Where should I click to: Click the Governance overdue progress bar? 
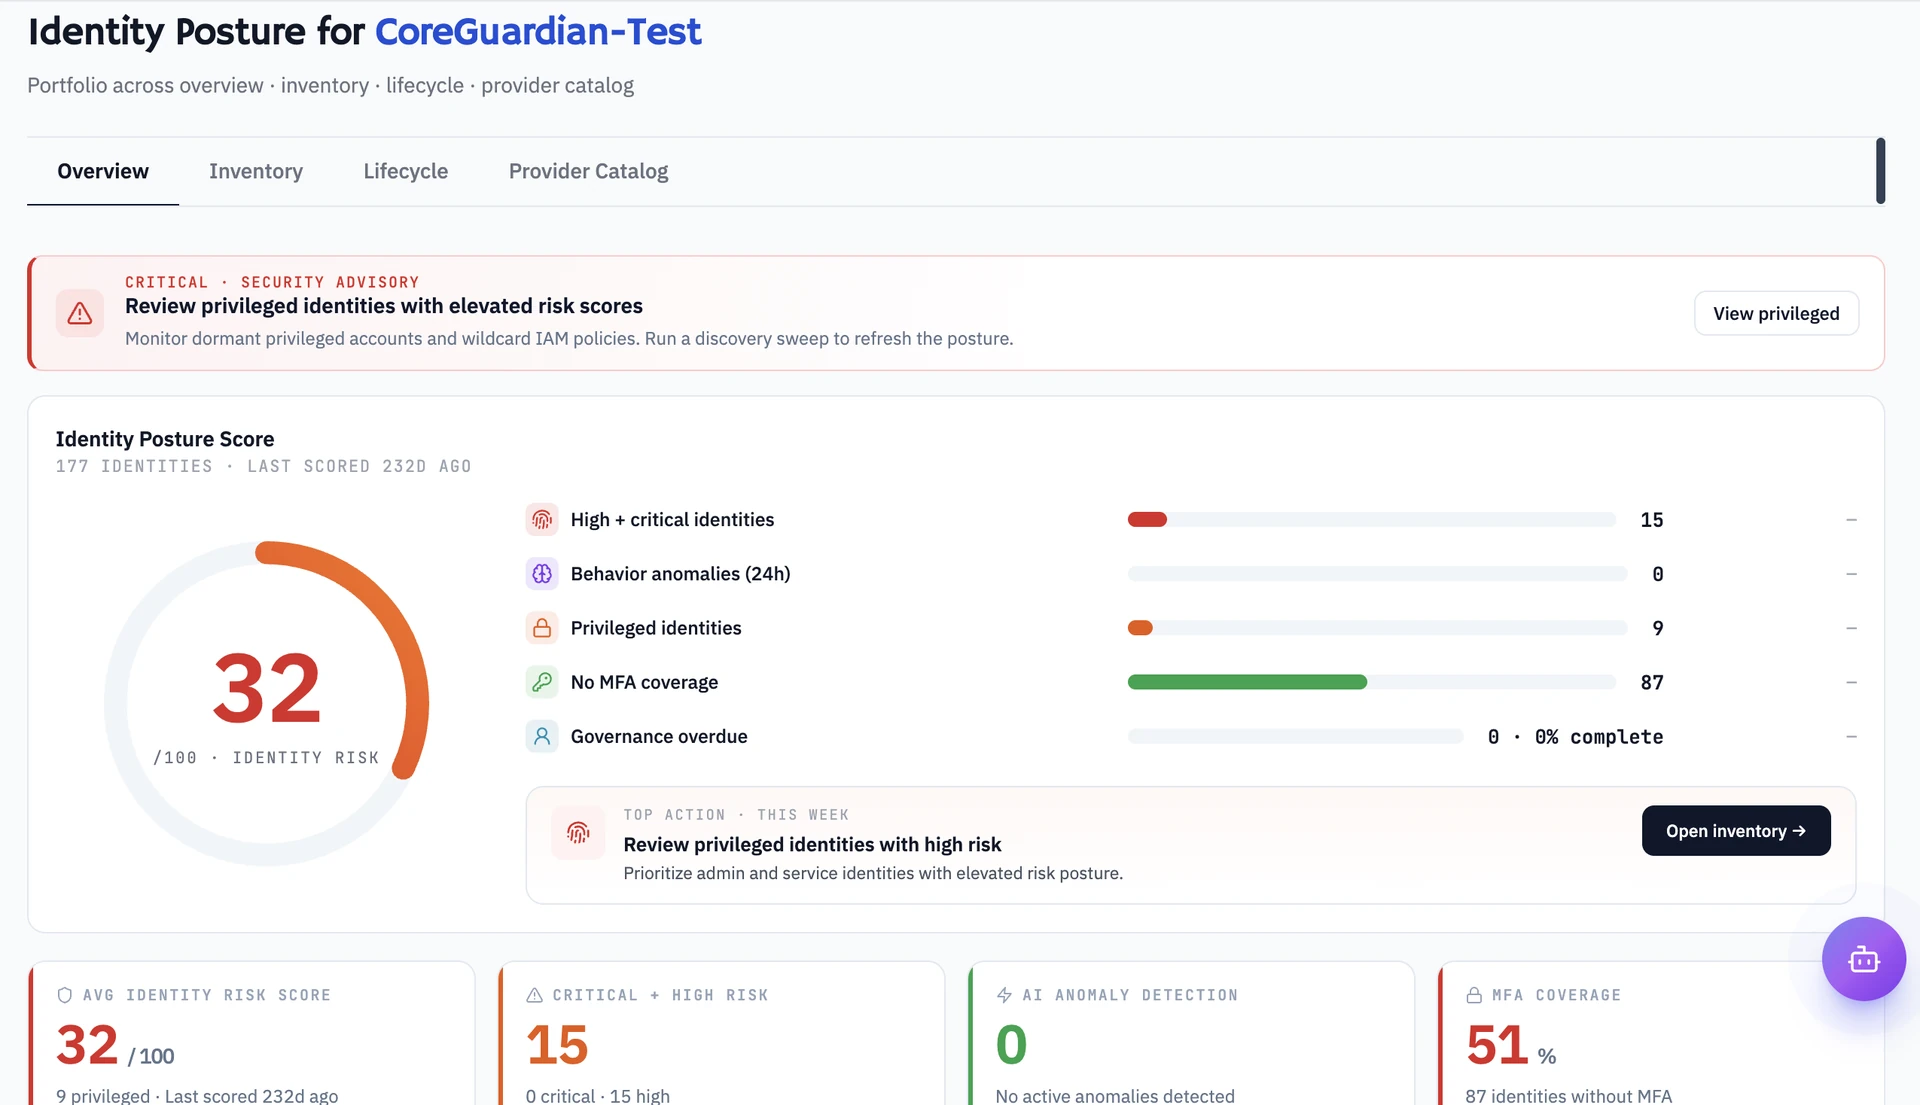(x=1296, y=736)
